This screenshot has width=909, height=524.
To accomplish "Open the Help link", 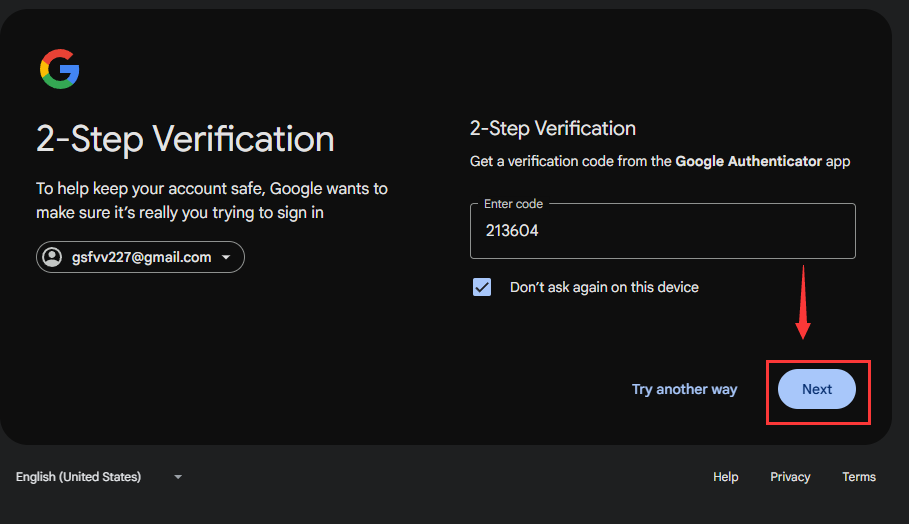I will click(x=726, y=477).
